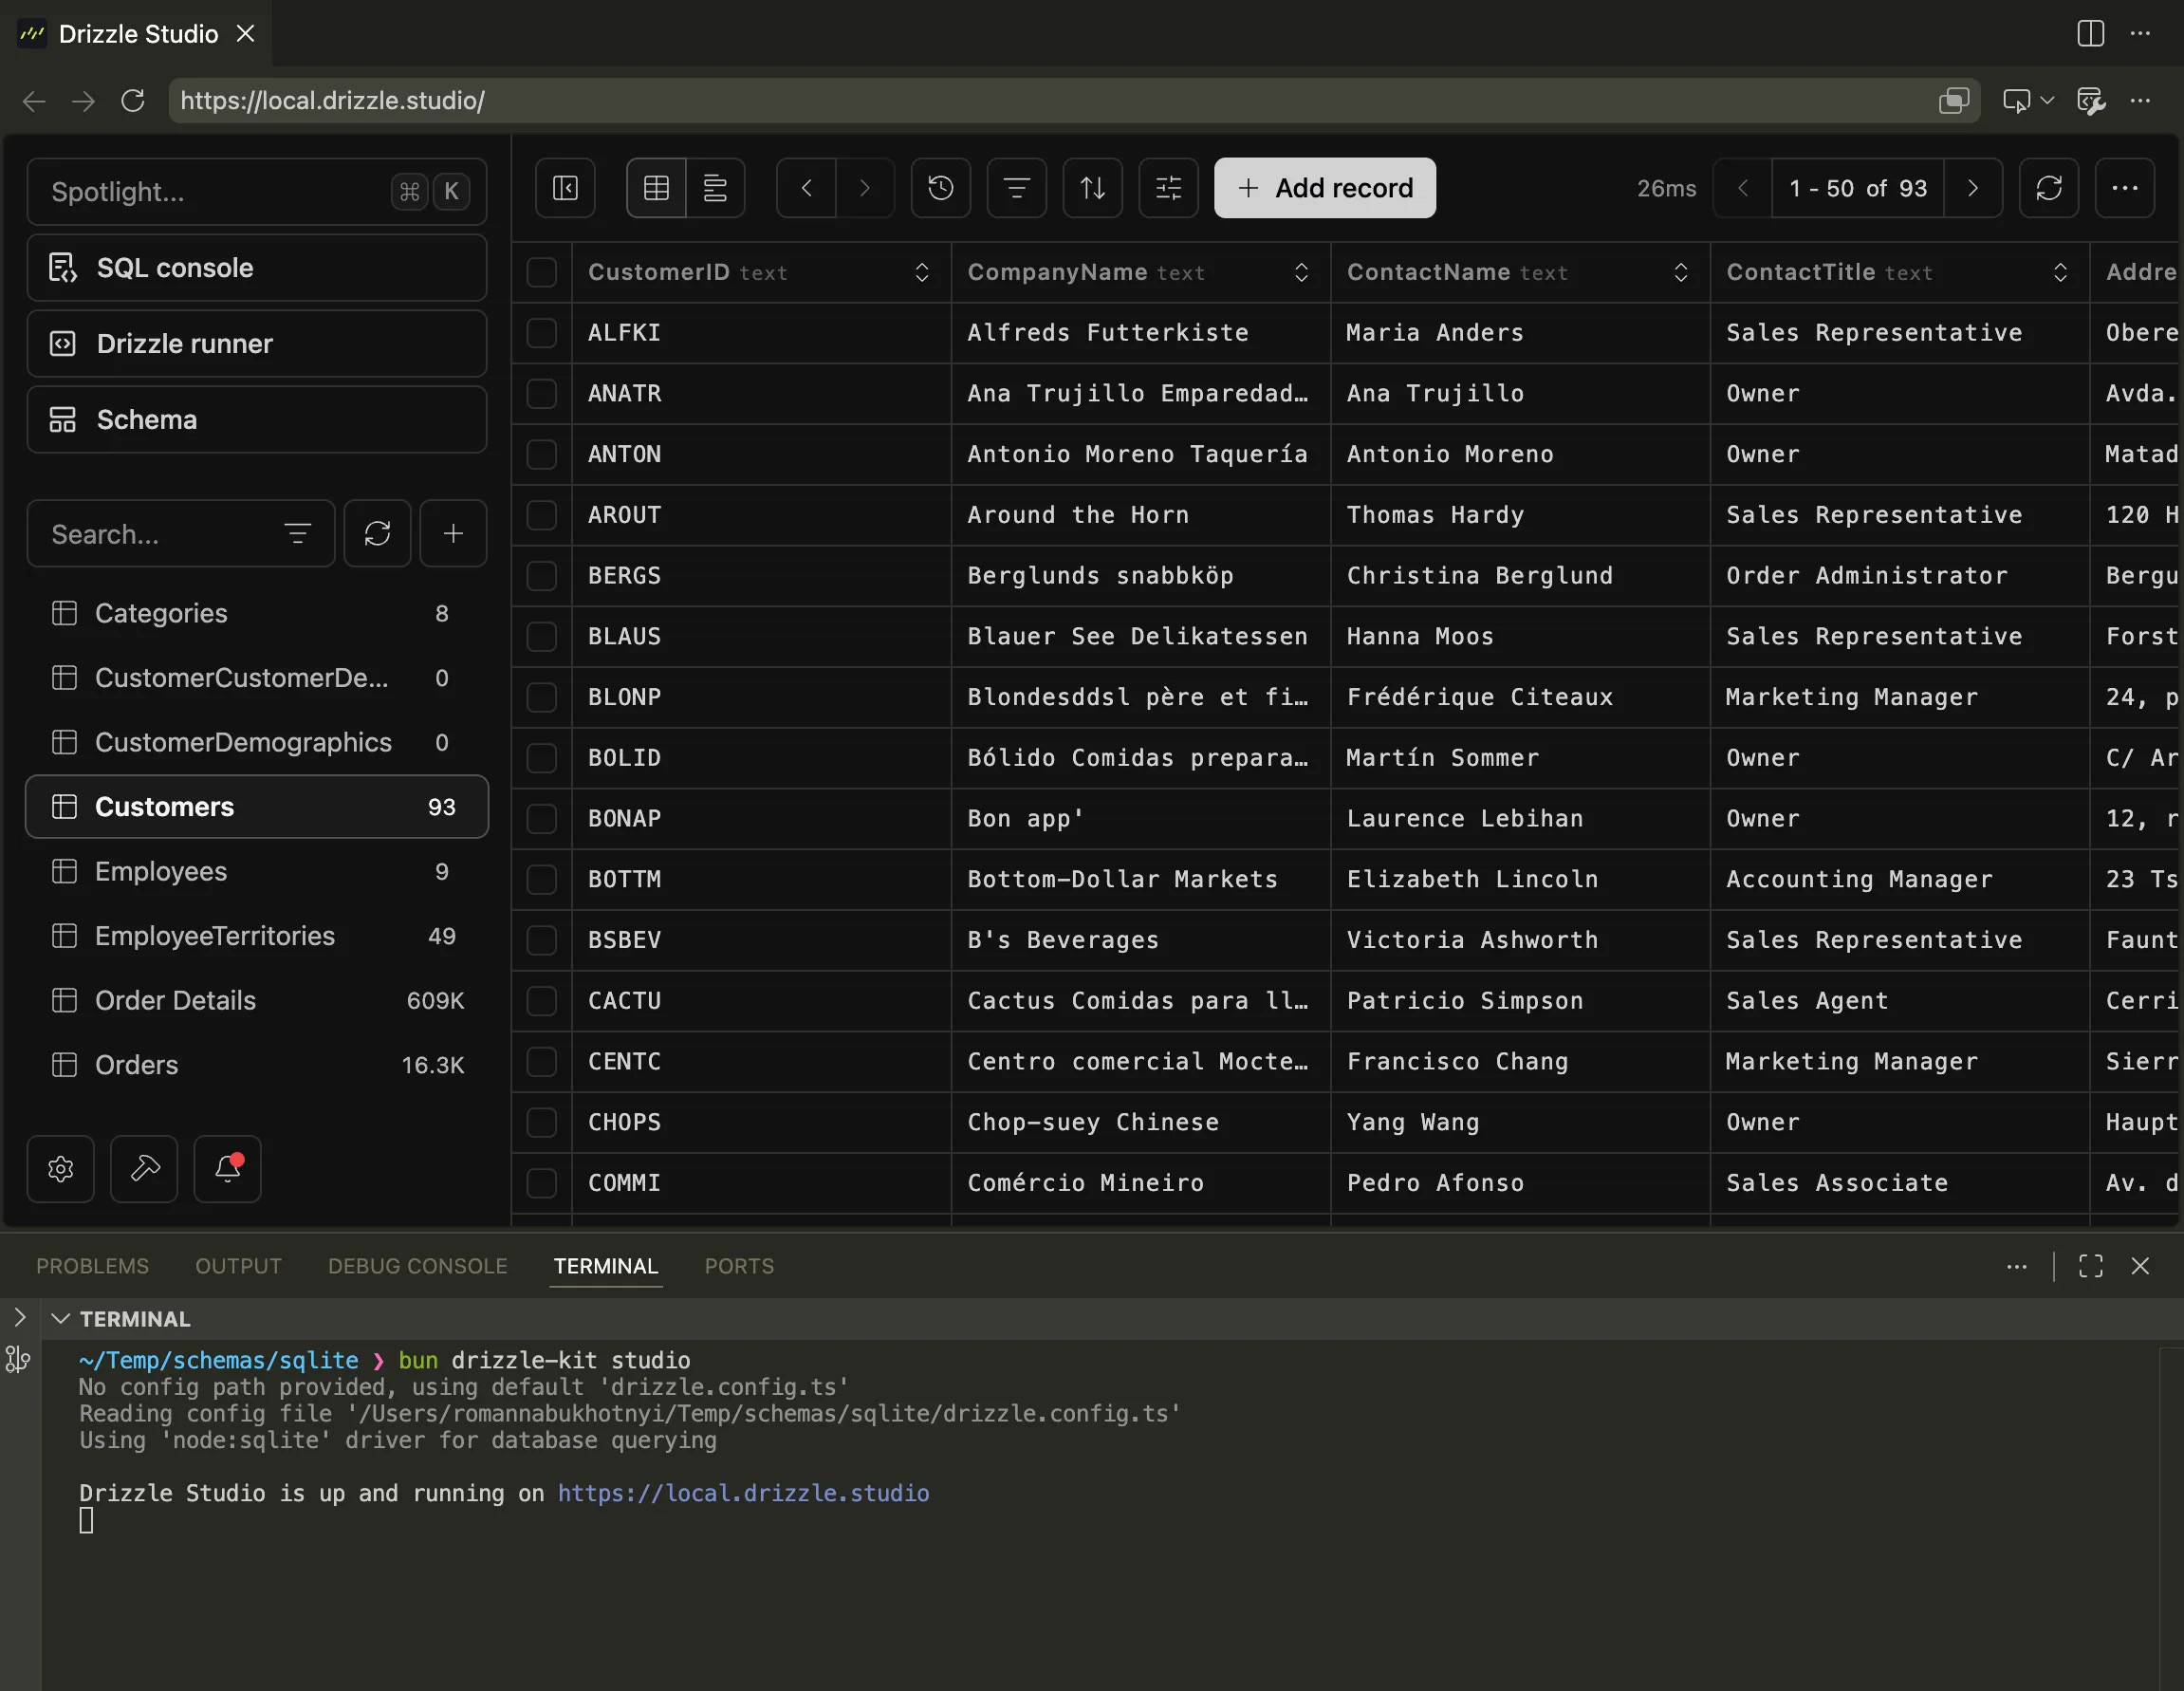Maximize the terminal panel
Screen dimensions: 2184x1691
(2090, 1266)
